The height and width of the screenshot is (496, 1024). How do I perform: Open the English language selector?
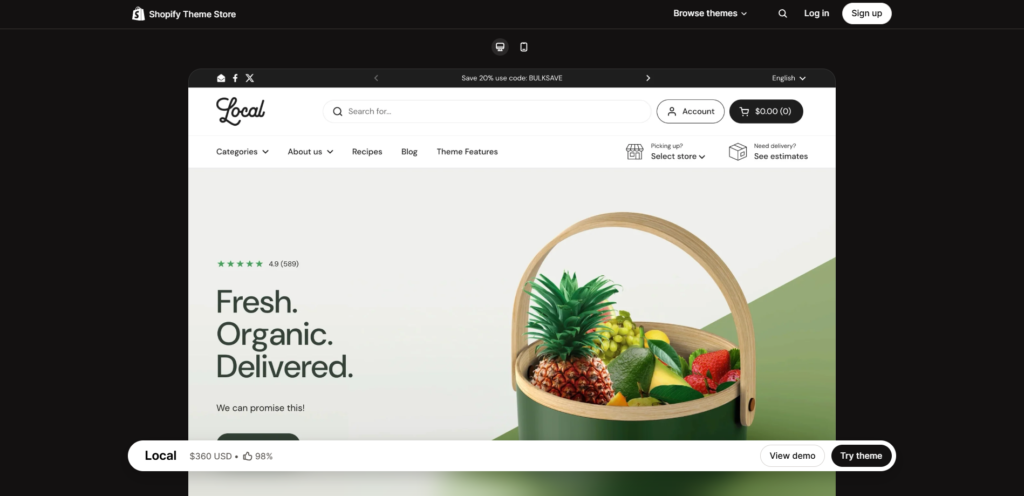789,78
